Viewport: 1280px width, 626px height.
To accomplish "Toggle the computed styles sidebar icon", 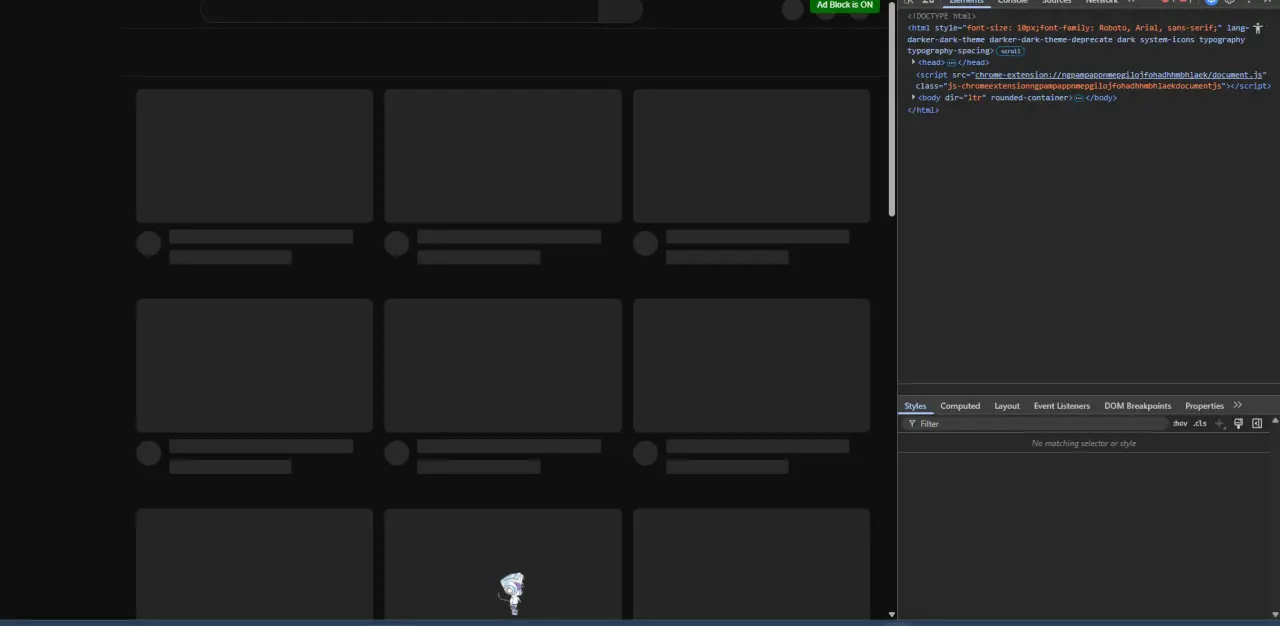I will tap(1257, 424).
